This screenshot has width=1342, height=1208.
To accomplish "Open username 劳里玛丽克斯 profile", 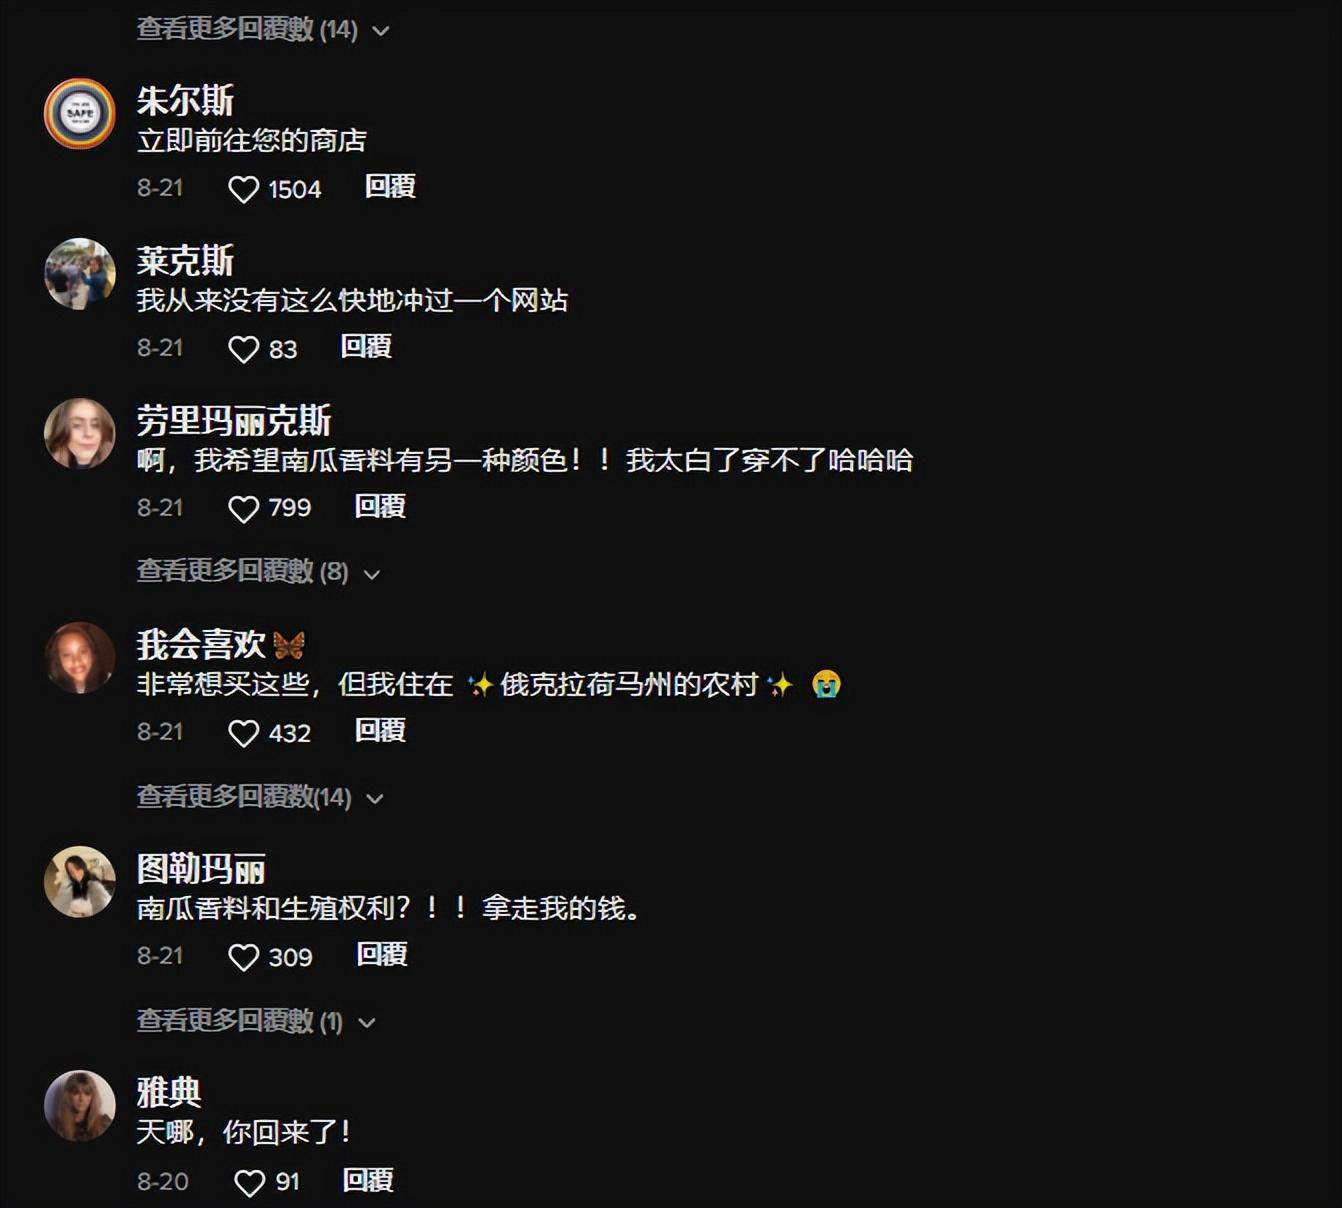I will point(234,421).
